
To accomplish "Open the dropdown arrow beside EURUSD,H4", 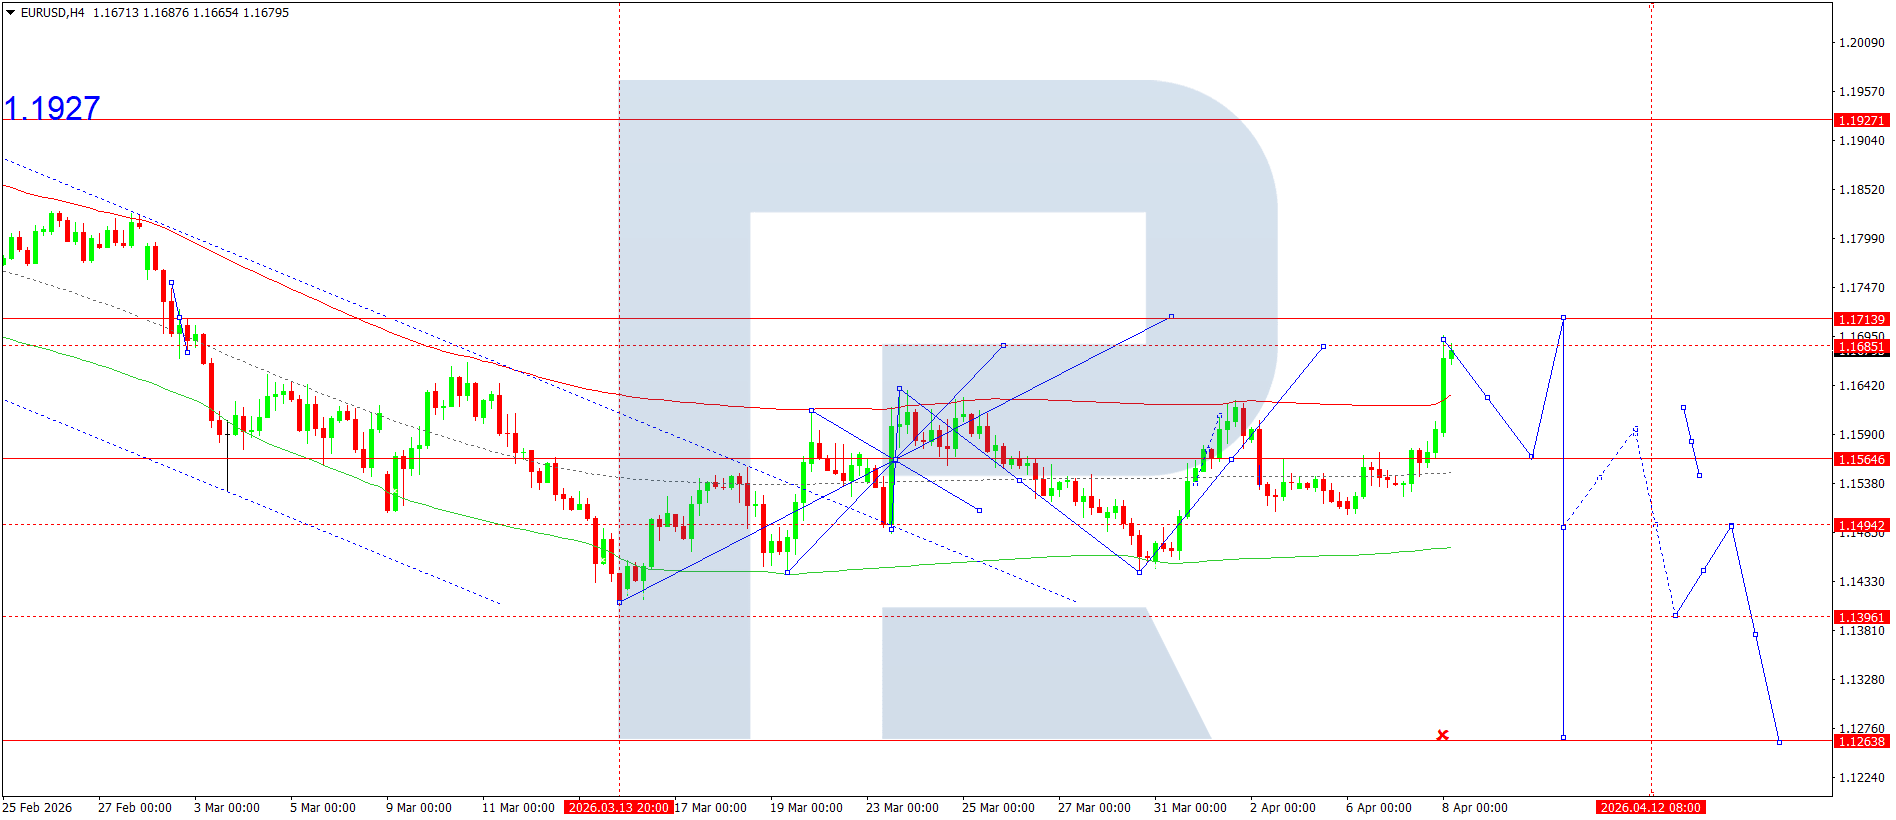I will tap(11, 13).
